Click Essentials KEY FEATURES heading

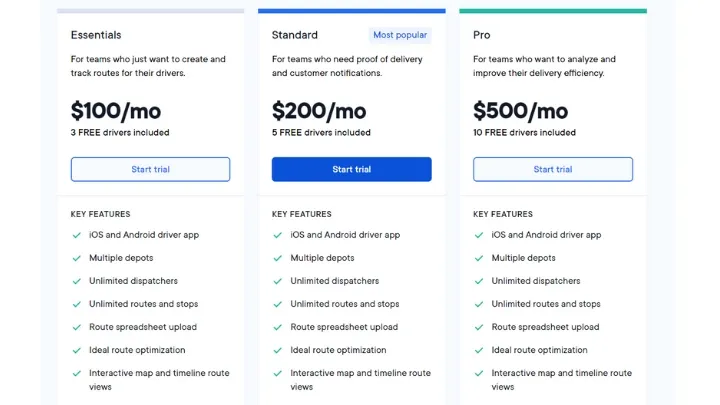pos(101,214)
